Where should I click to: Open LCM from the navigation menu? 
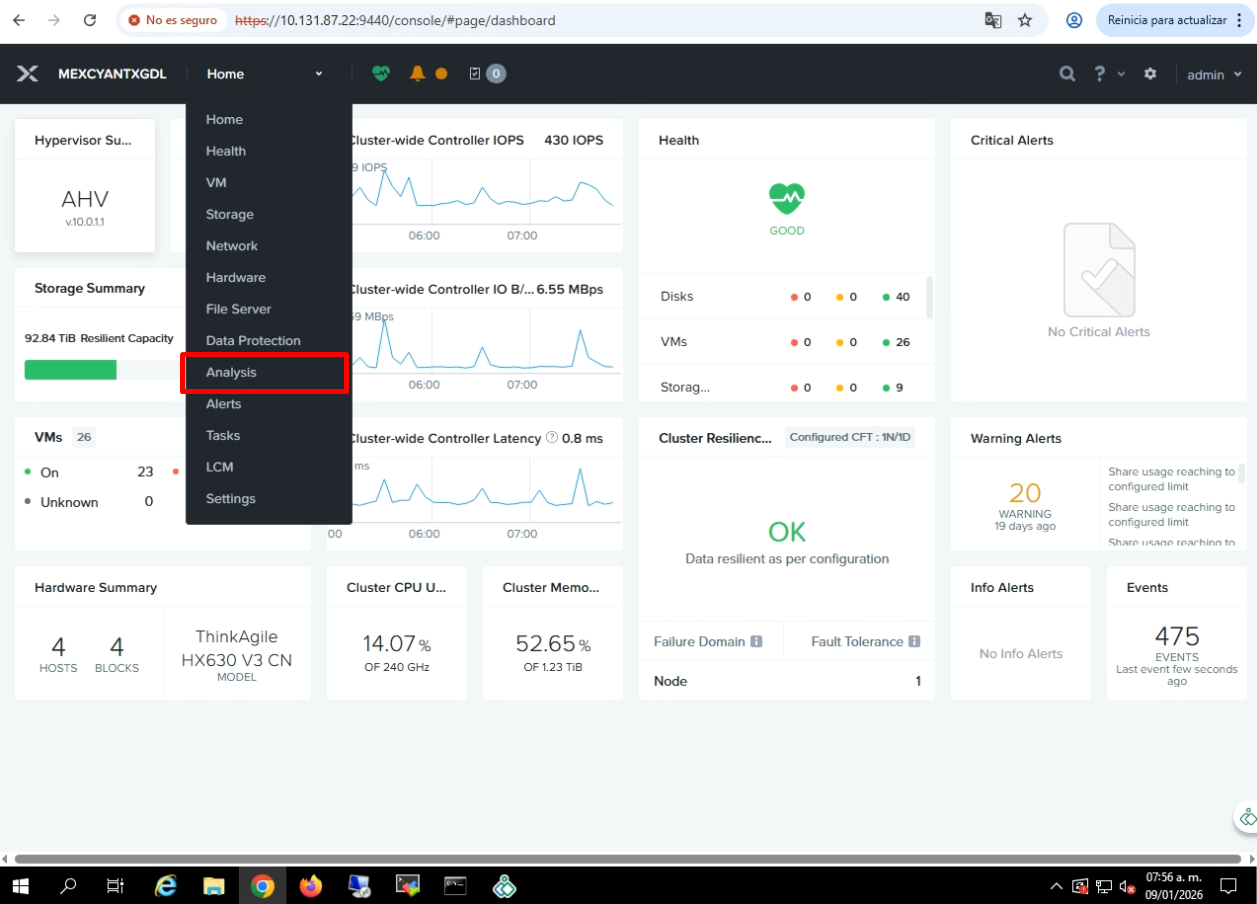[x=219, y=467]
